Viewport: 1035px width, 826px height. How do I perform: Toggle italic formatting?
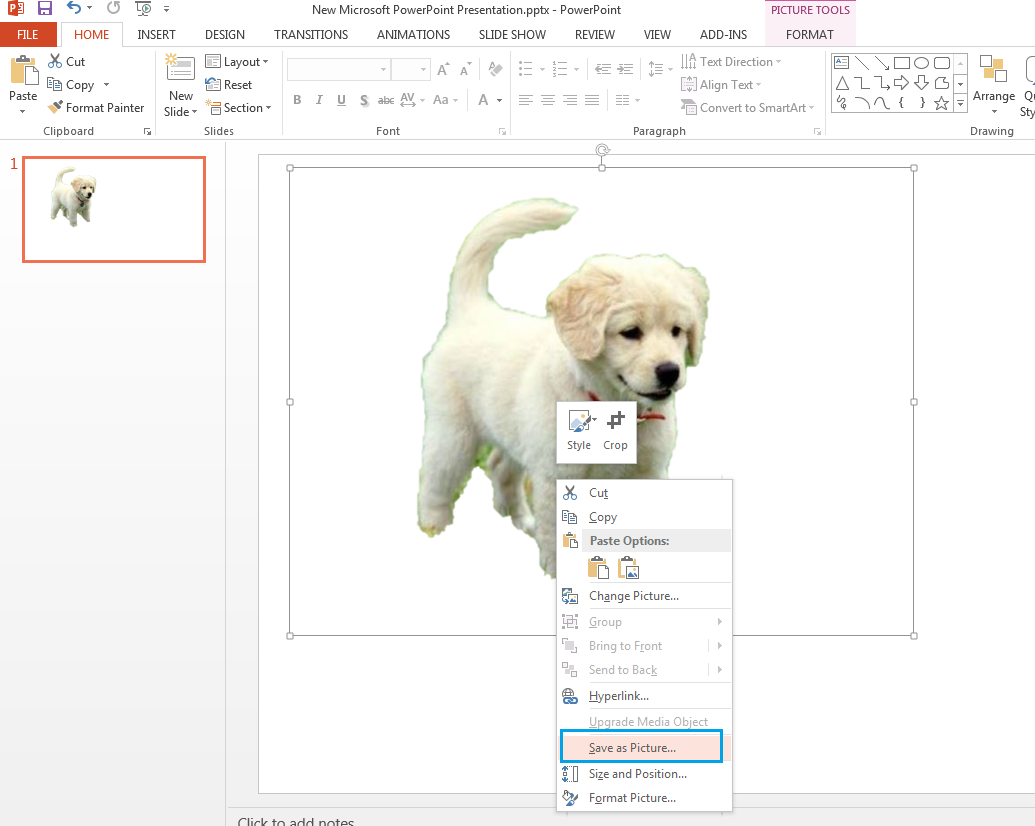coord(318,100)
